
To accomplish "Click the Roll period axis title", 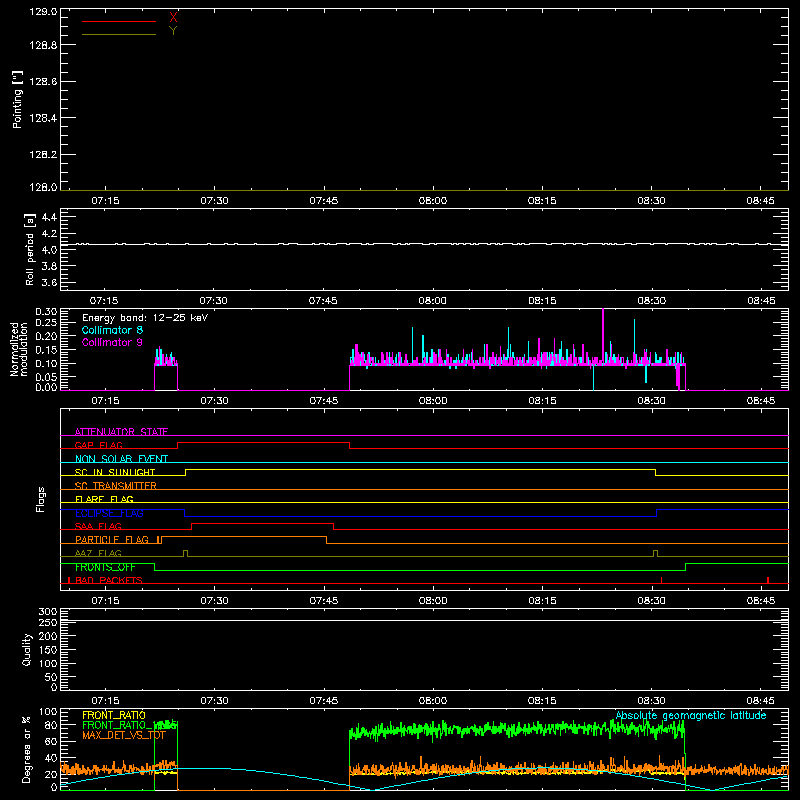I will click(x=29, y=249).
